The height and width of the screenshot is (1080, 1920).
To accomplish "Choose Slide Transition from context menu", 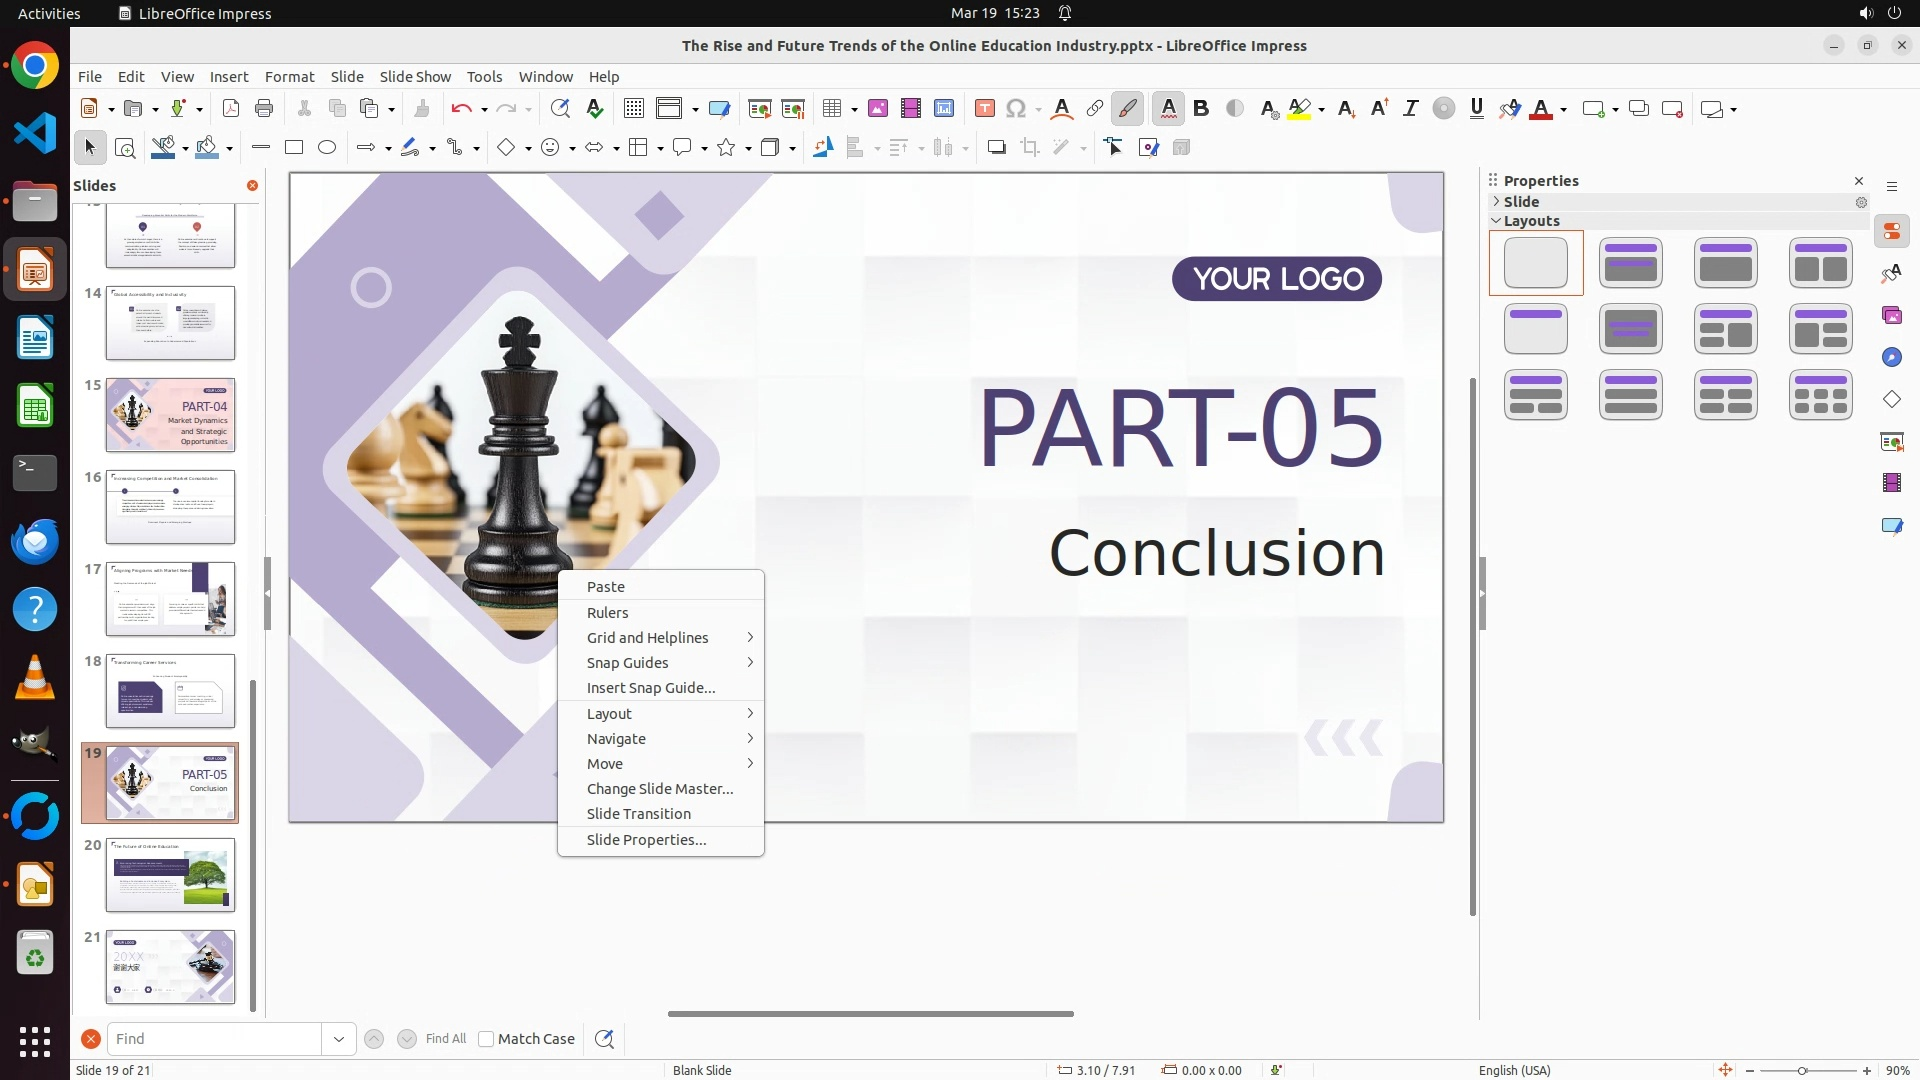I will click(639, 814).
